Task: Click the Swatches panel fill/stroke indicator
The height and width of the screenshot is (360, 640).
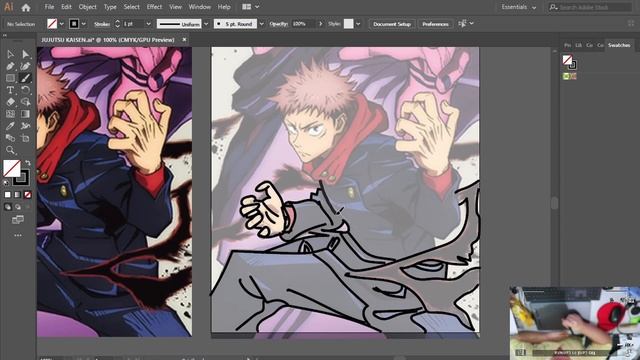Action: [x=569, y=62]
